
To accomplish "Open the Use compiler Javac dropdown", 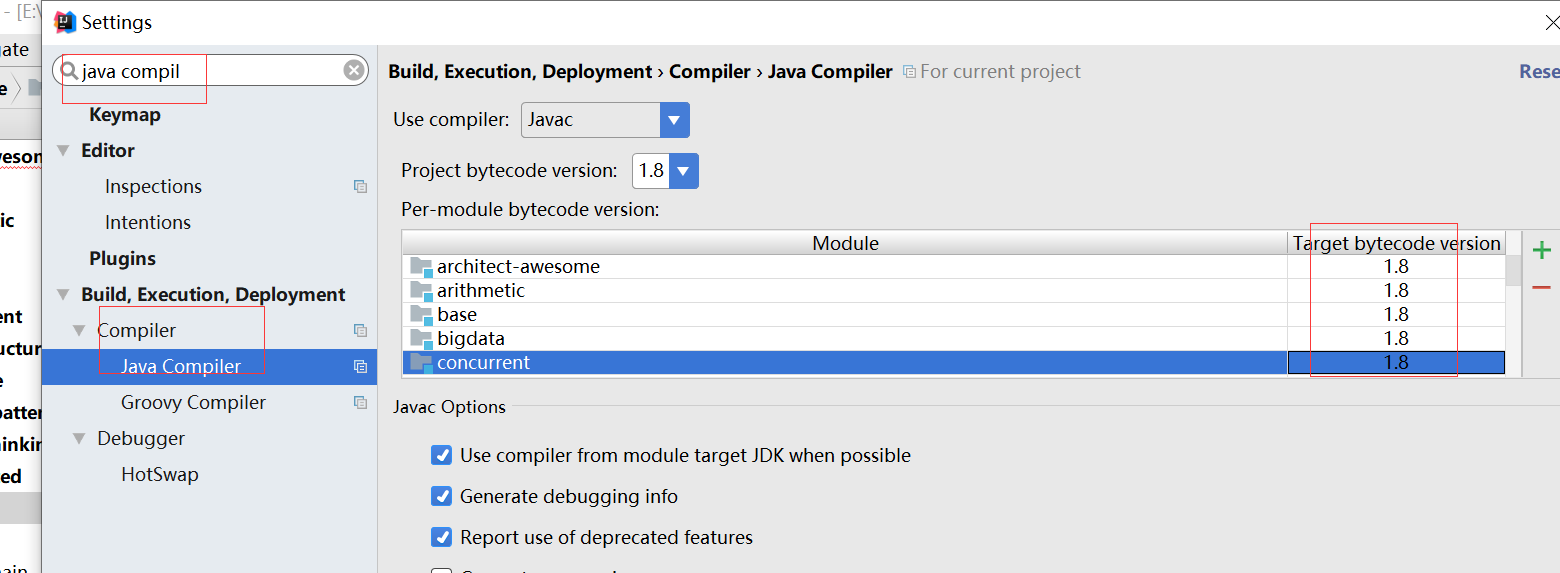I will click(x=675, y=120).
